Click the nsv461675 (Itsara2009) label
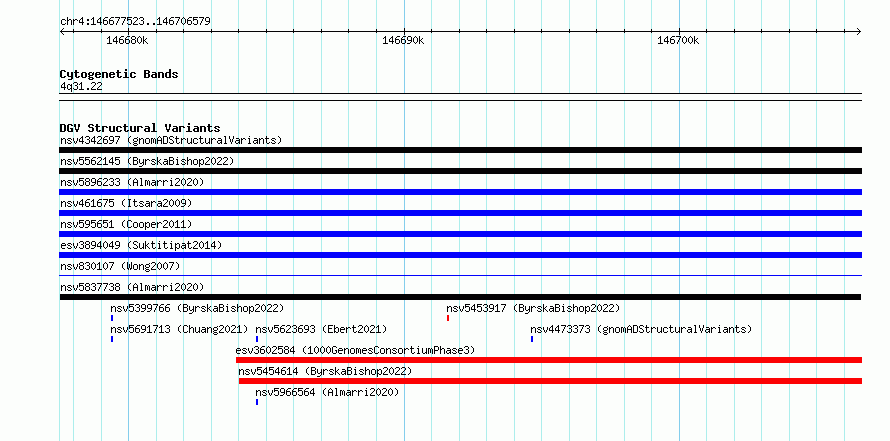 pos(126,203)
